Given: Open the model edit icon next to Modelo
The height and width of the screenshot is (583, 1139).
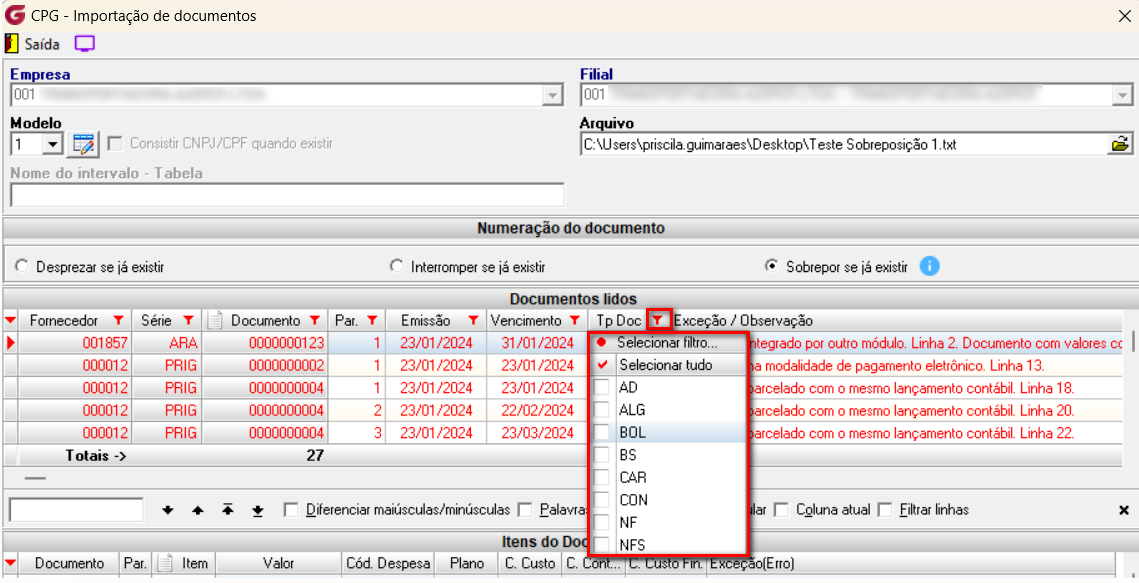Looking at the screenshot, I should 83,144.
